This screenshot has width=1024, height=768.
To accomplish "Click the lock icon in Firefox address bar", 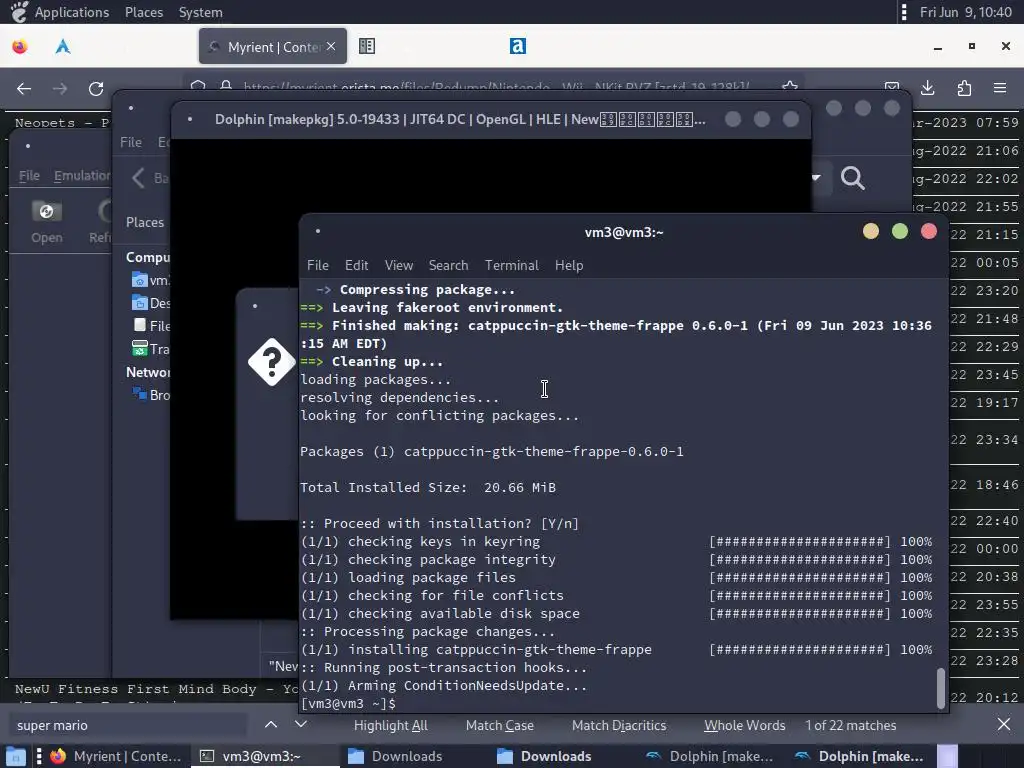I will click(x=226, y=86).
